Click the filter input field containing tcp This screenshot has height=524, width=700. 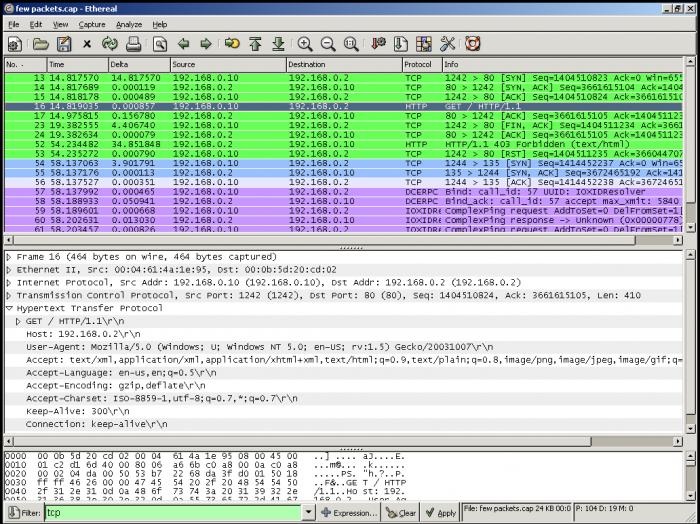(173, 513)
